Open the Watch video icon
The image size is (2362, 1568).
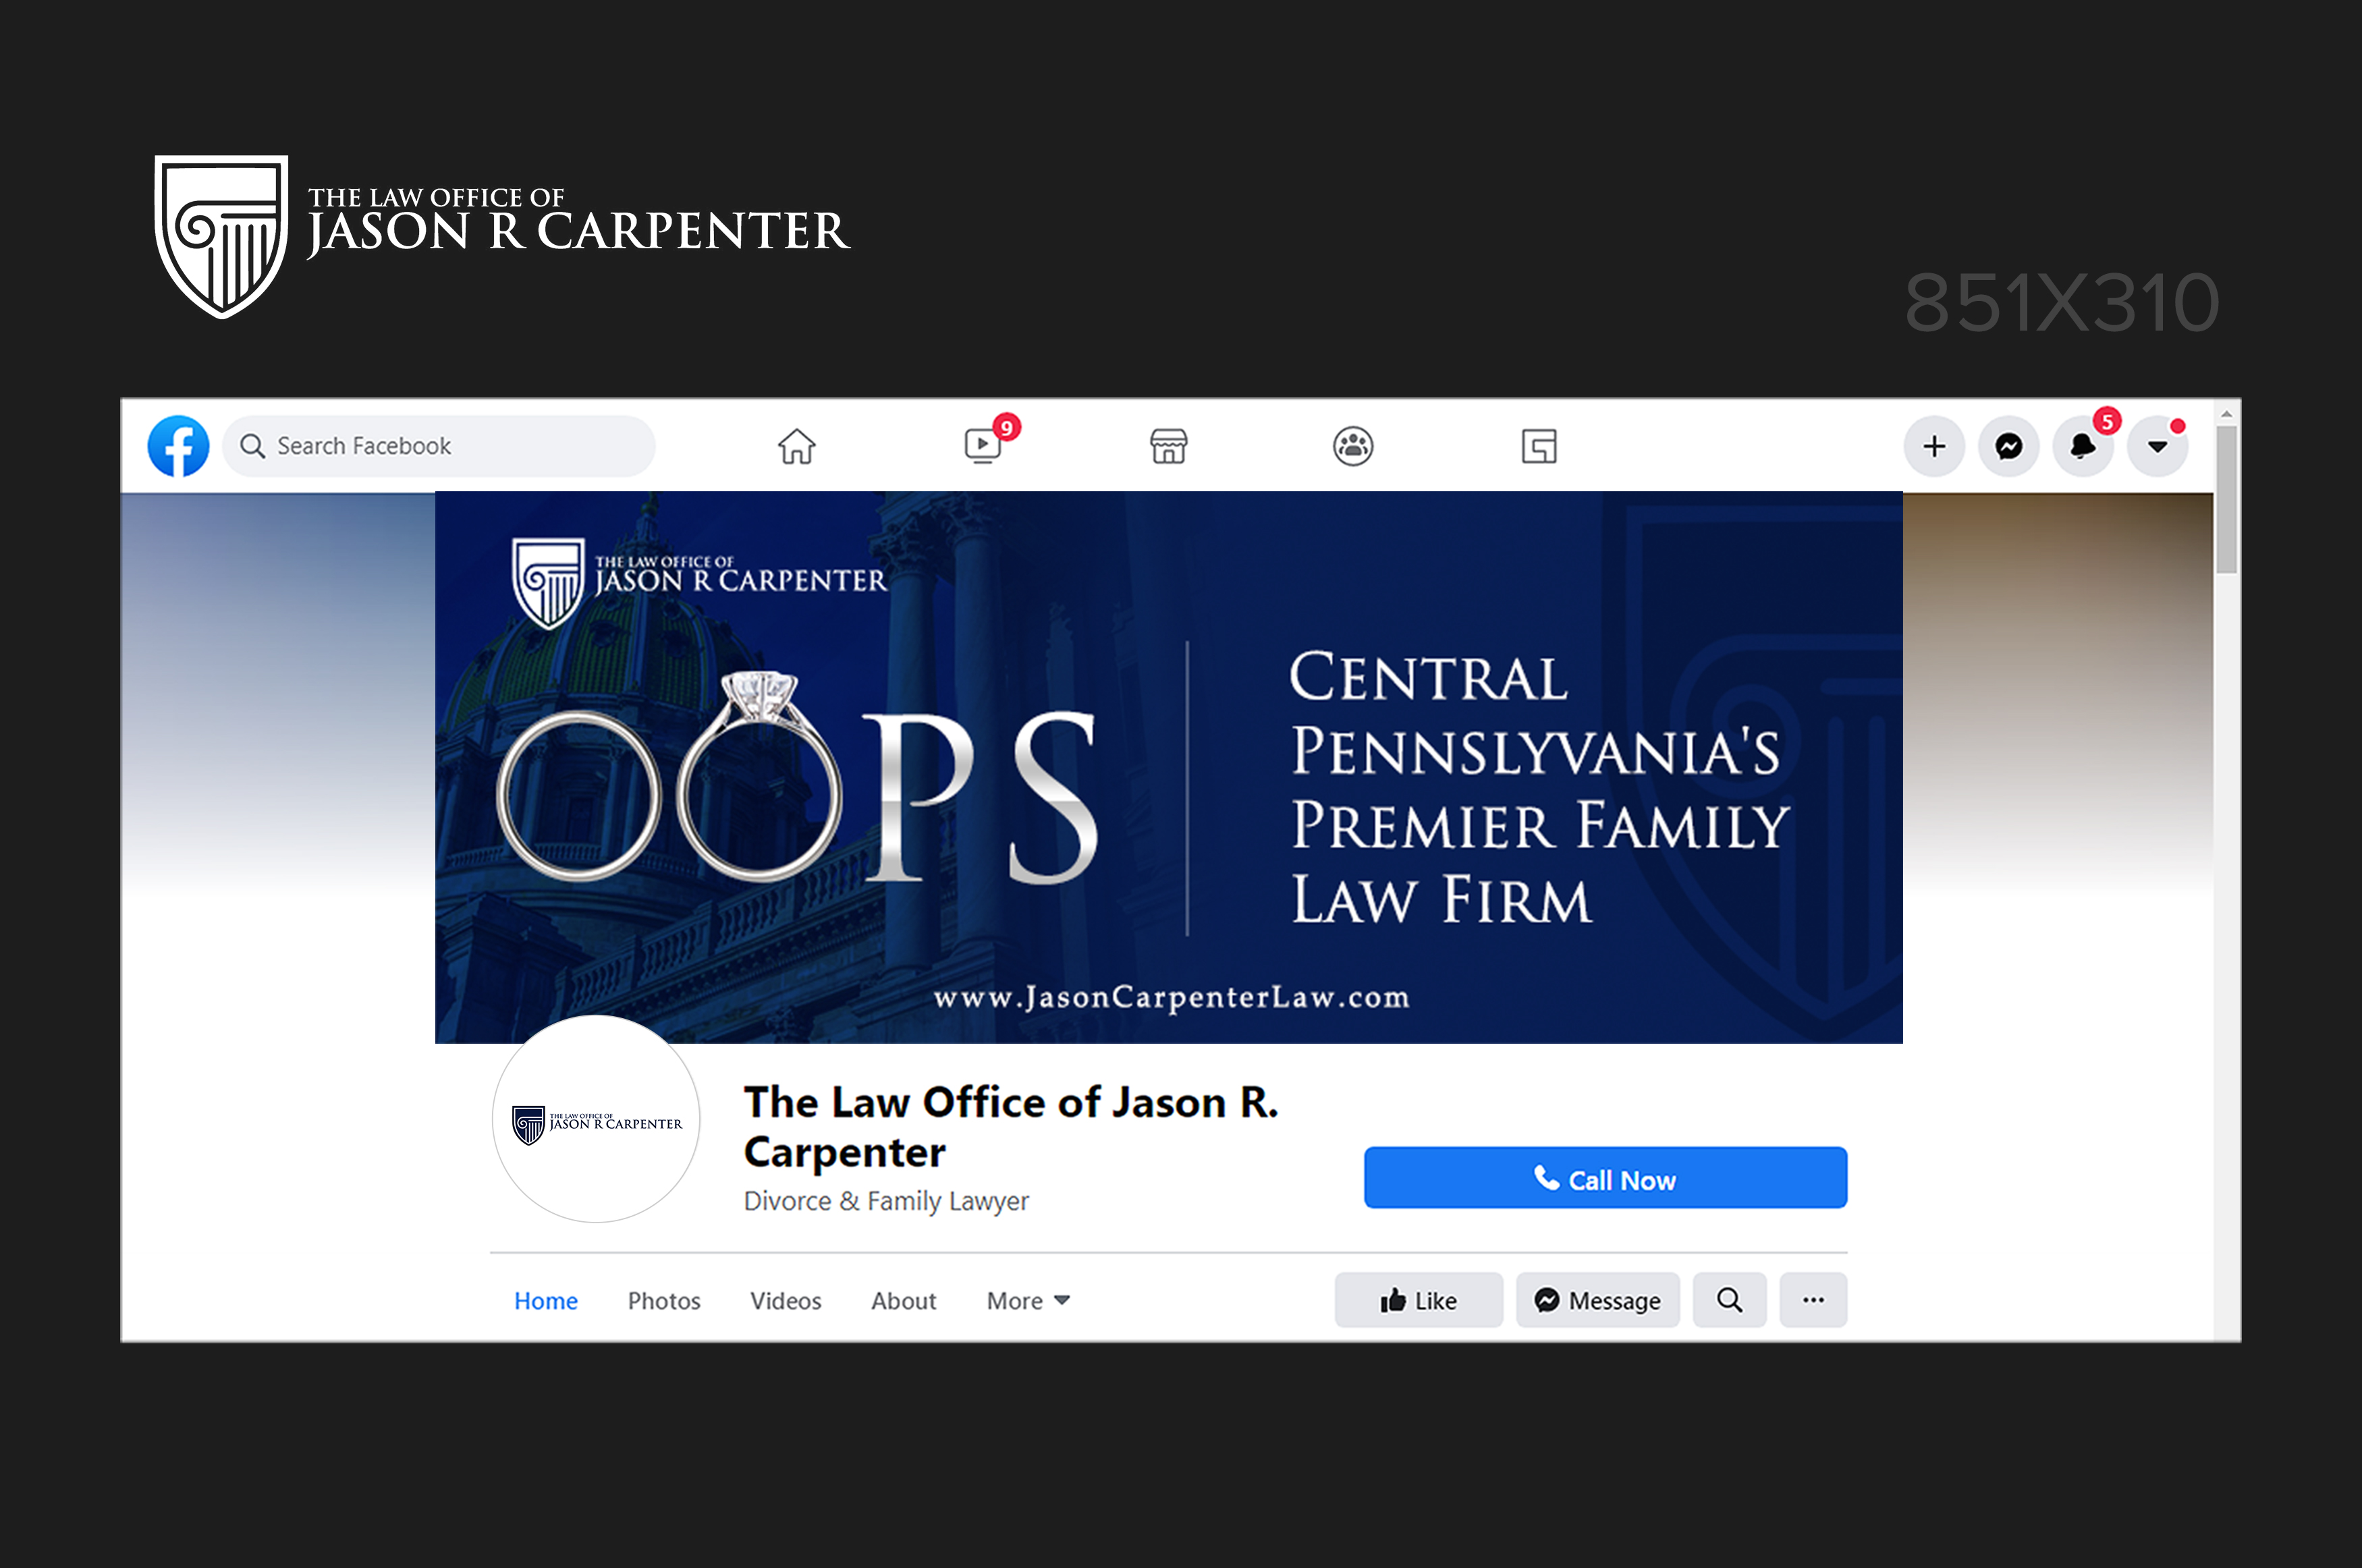(983, 446)
